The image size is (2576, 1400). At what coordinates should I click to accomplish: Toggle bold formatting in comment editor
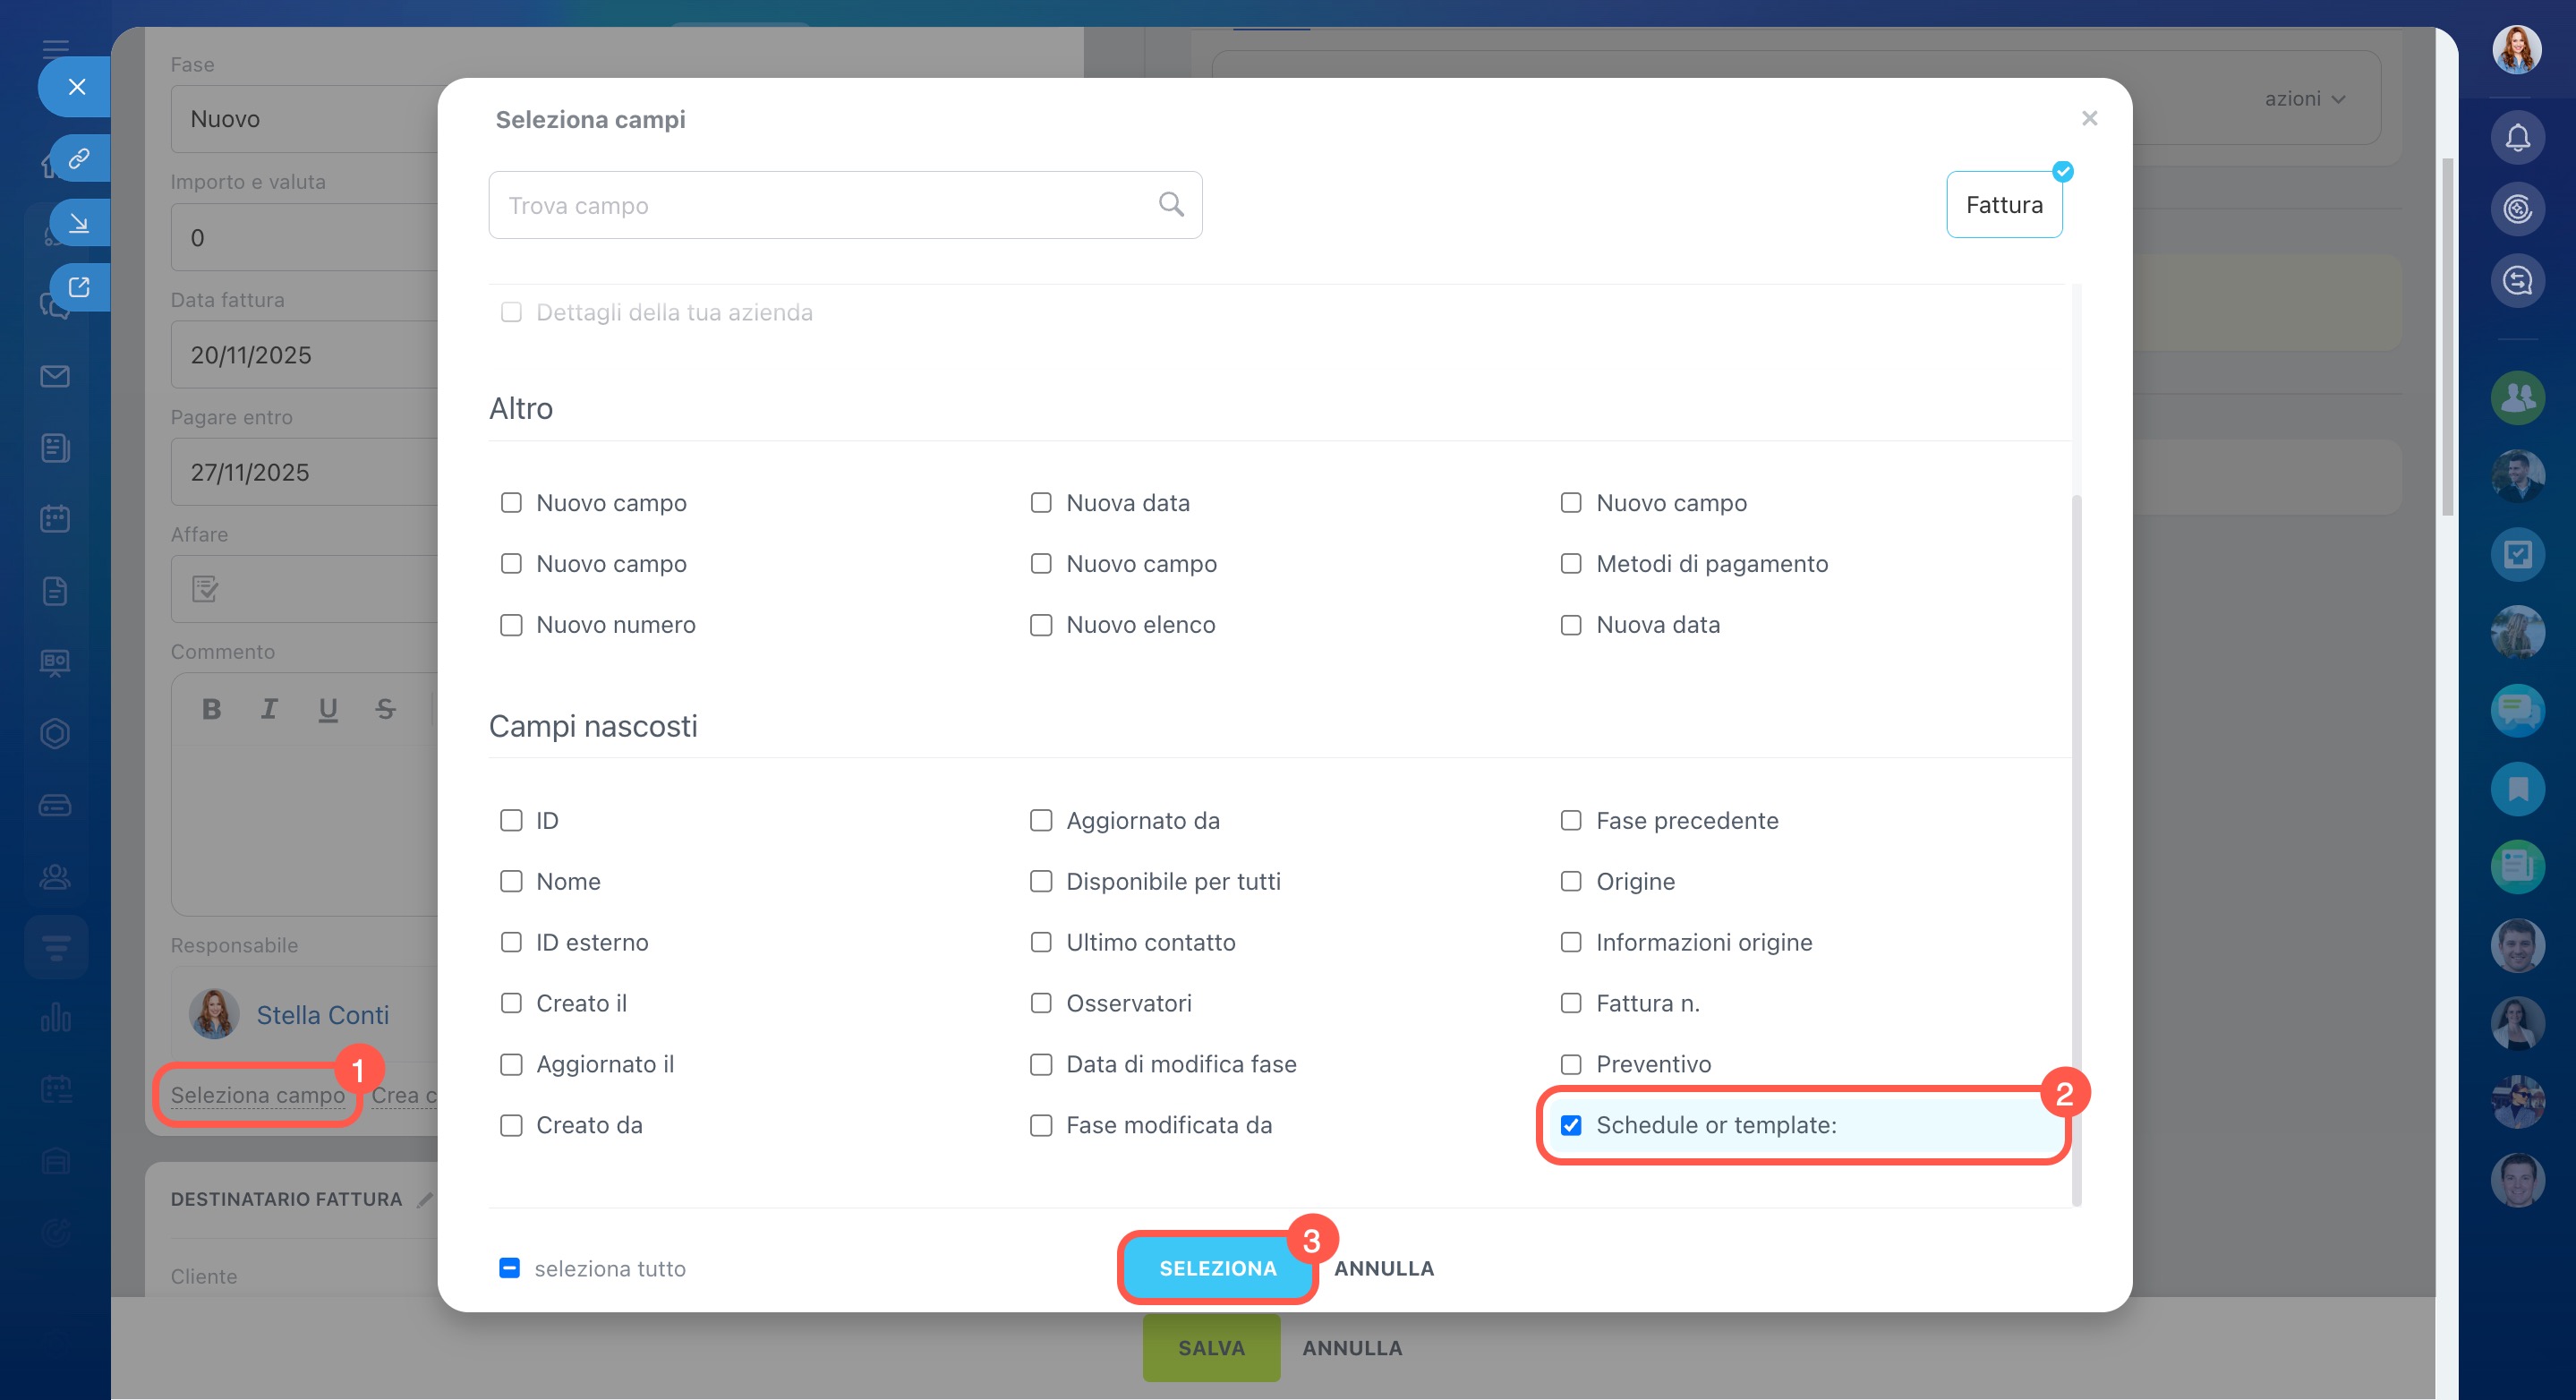(211, 709)
